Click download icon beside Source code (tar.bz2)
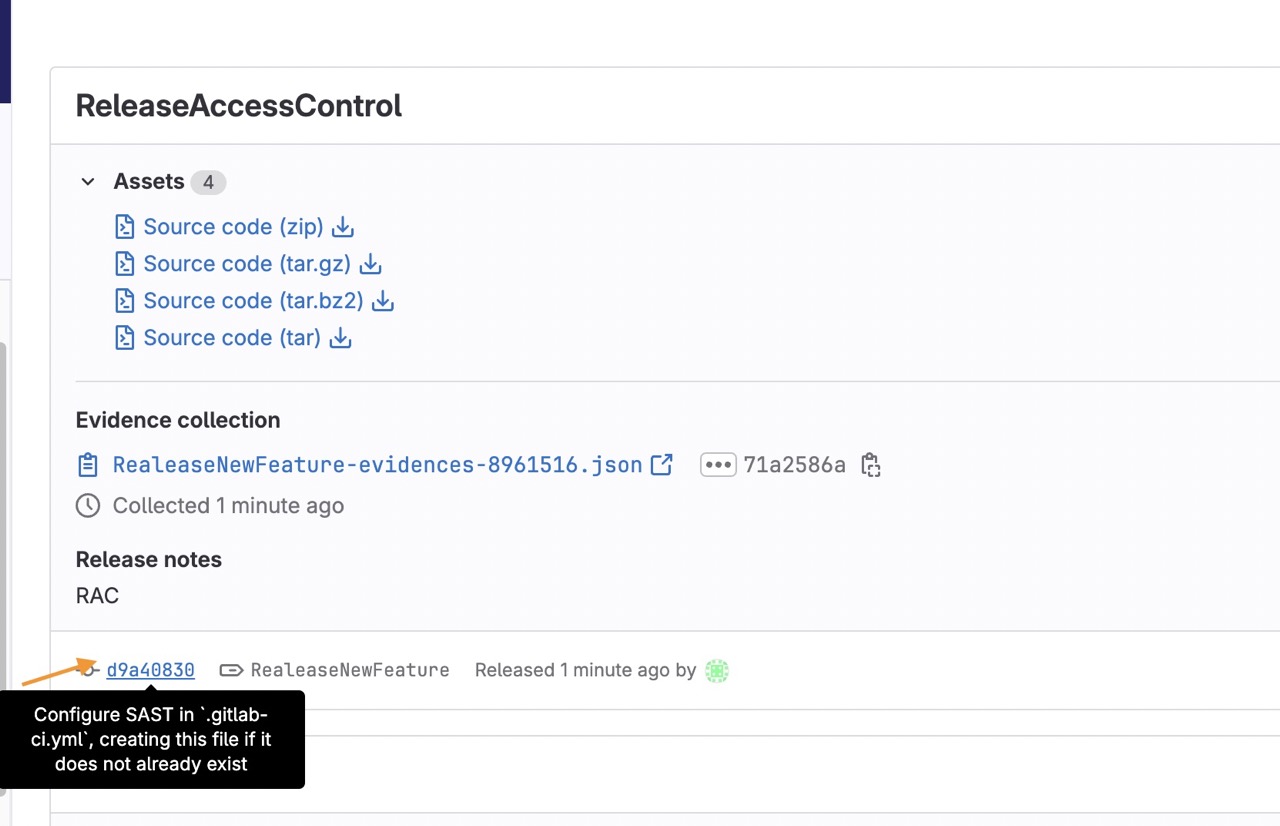This screenshot has width=1280, height=826. (383, 301)
